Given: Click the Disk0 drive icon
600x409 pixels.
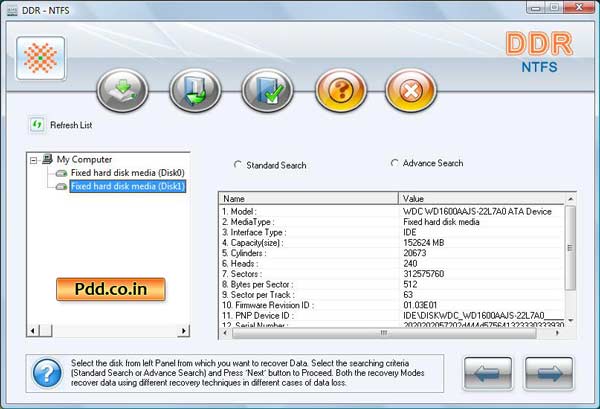Looking at the screenshot, I should pyautogui.click(x=61, y=173).
